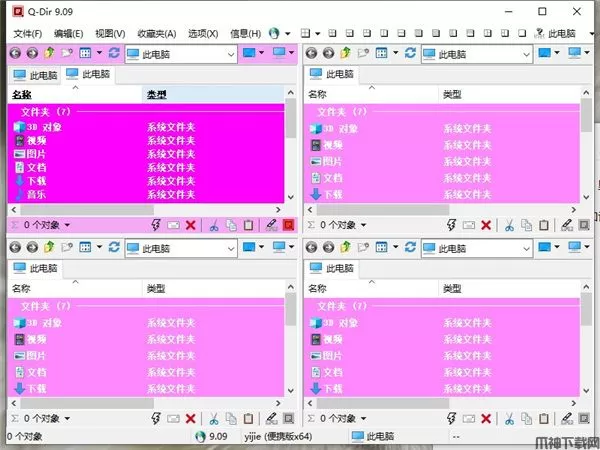The width and height of the screenshot is (600, 450).
Task: Go back in the bottom-right pane
Action: coord(311,247)
